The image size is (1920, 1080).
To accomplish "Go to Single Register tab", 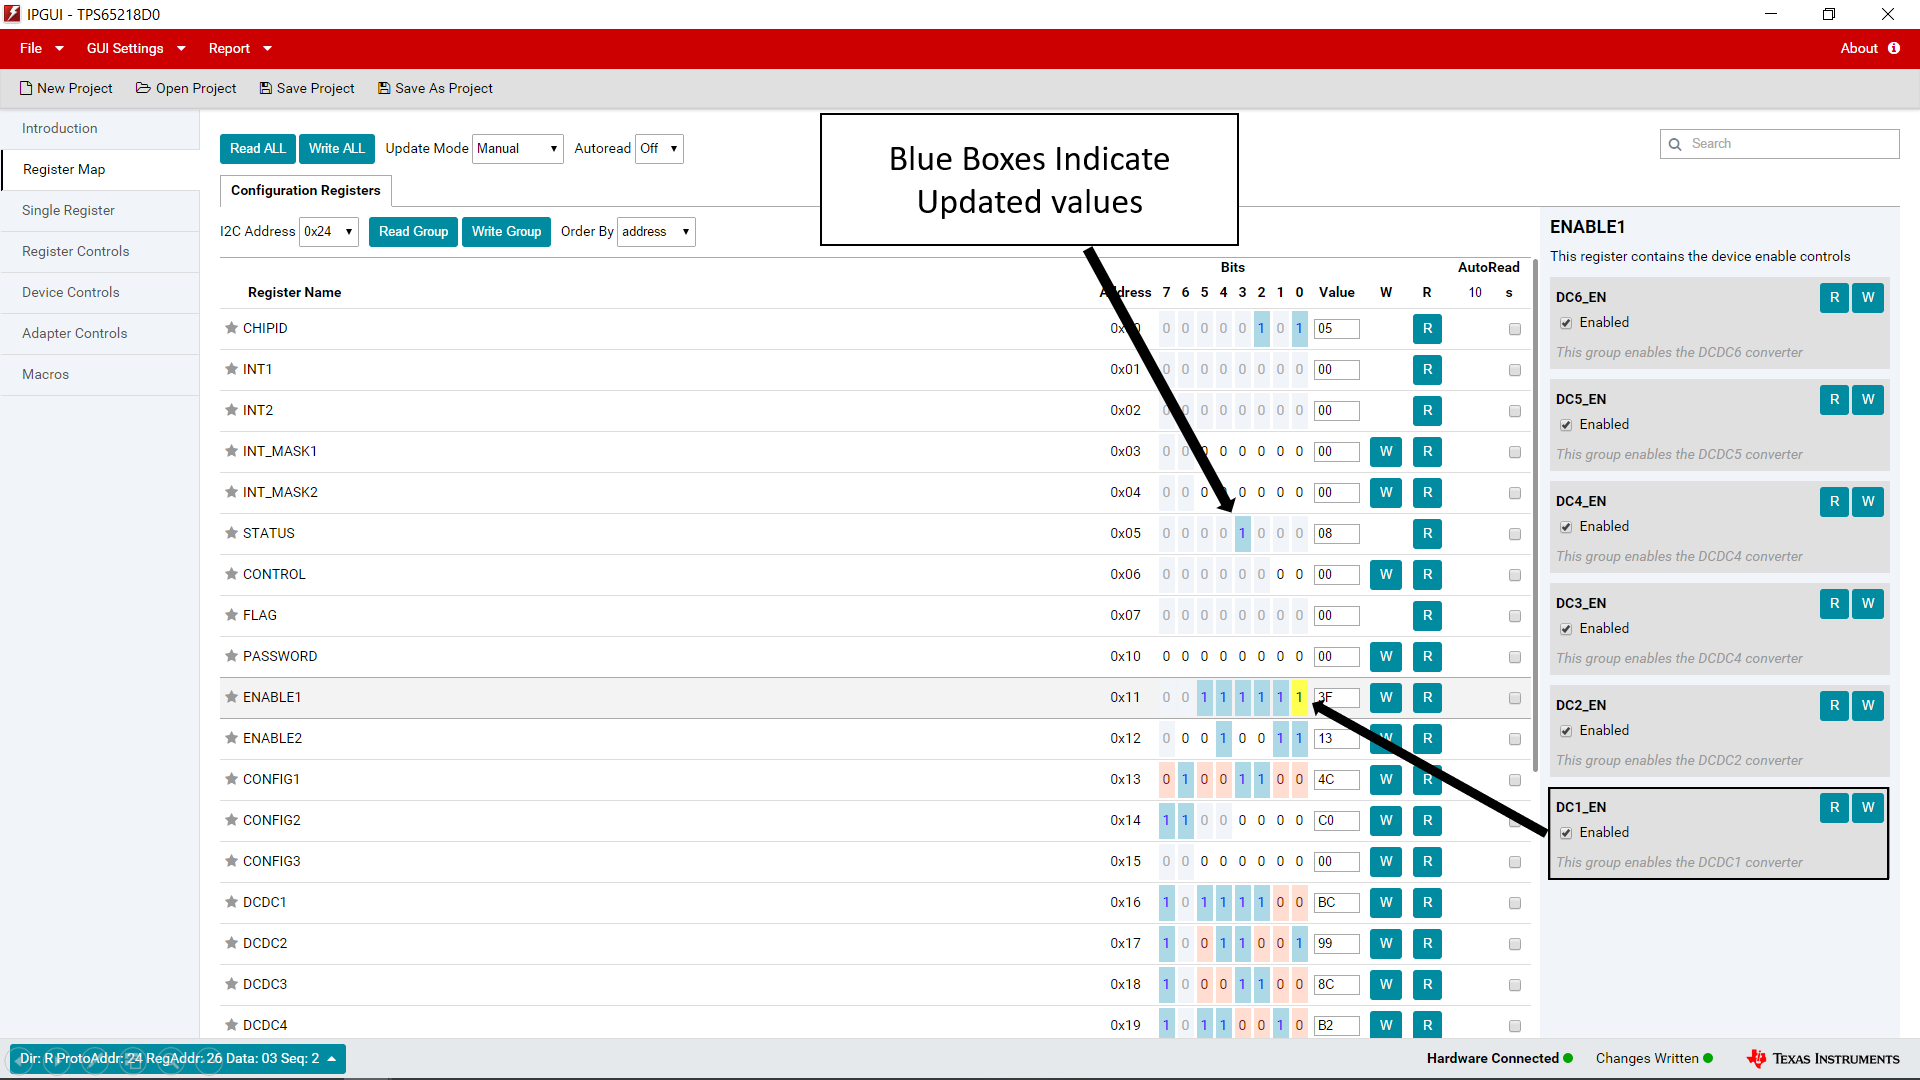I will pyautogui.click(x=68, y=210).
